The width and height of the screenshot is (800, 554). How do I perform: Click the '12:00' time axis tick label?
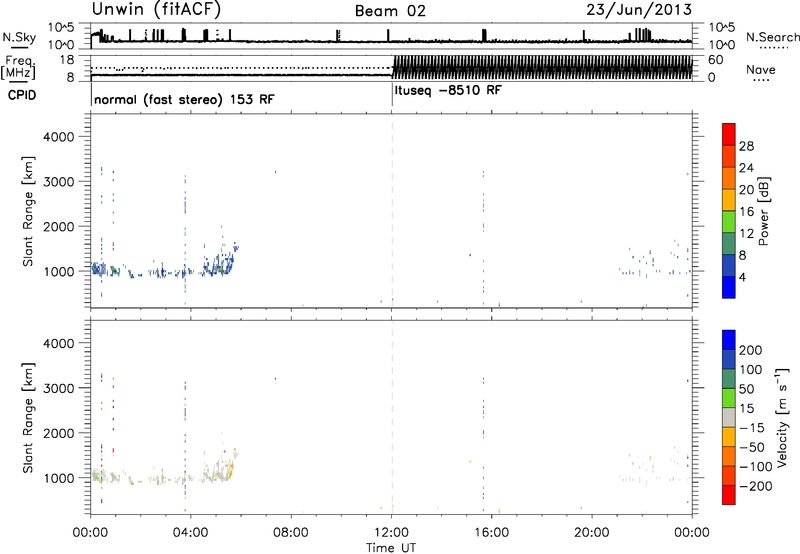[391, 533]
